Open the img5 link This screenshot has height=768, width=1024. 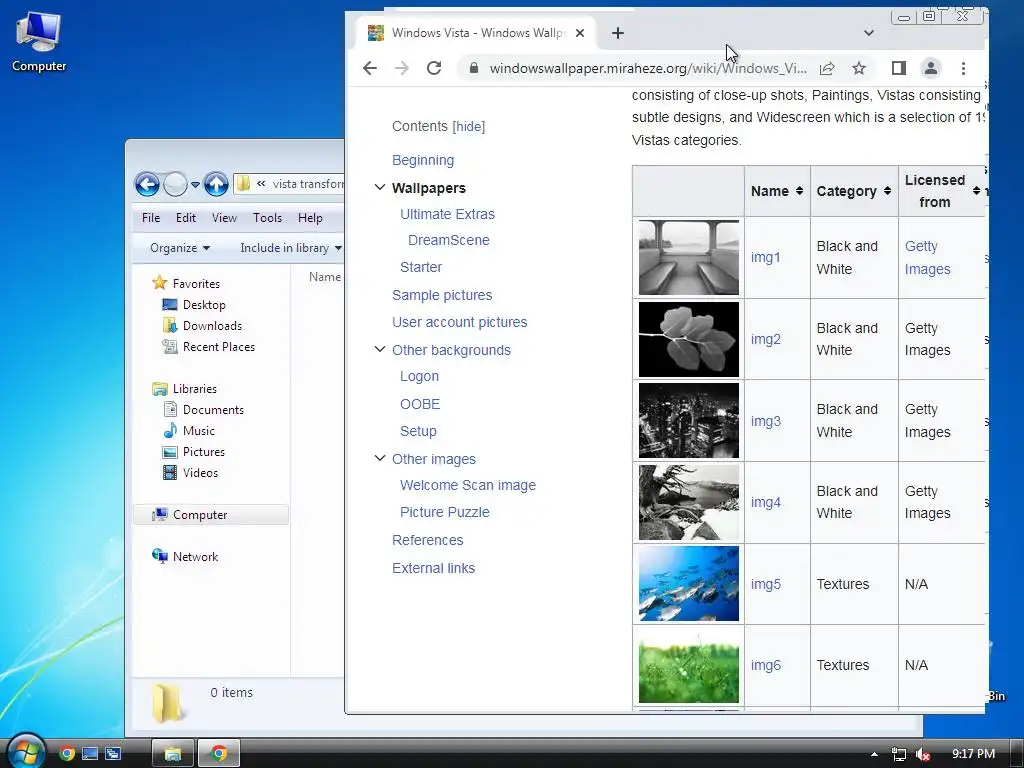coord(765,584)
